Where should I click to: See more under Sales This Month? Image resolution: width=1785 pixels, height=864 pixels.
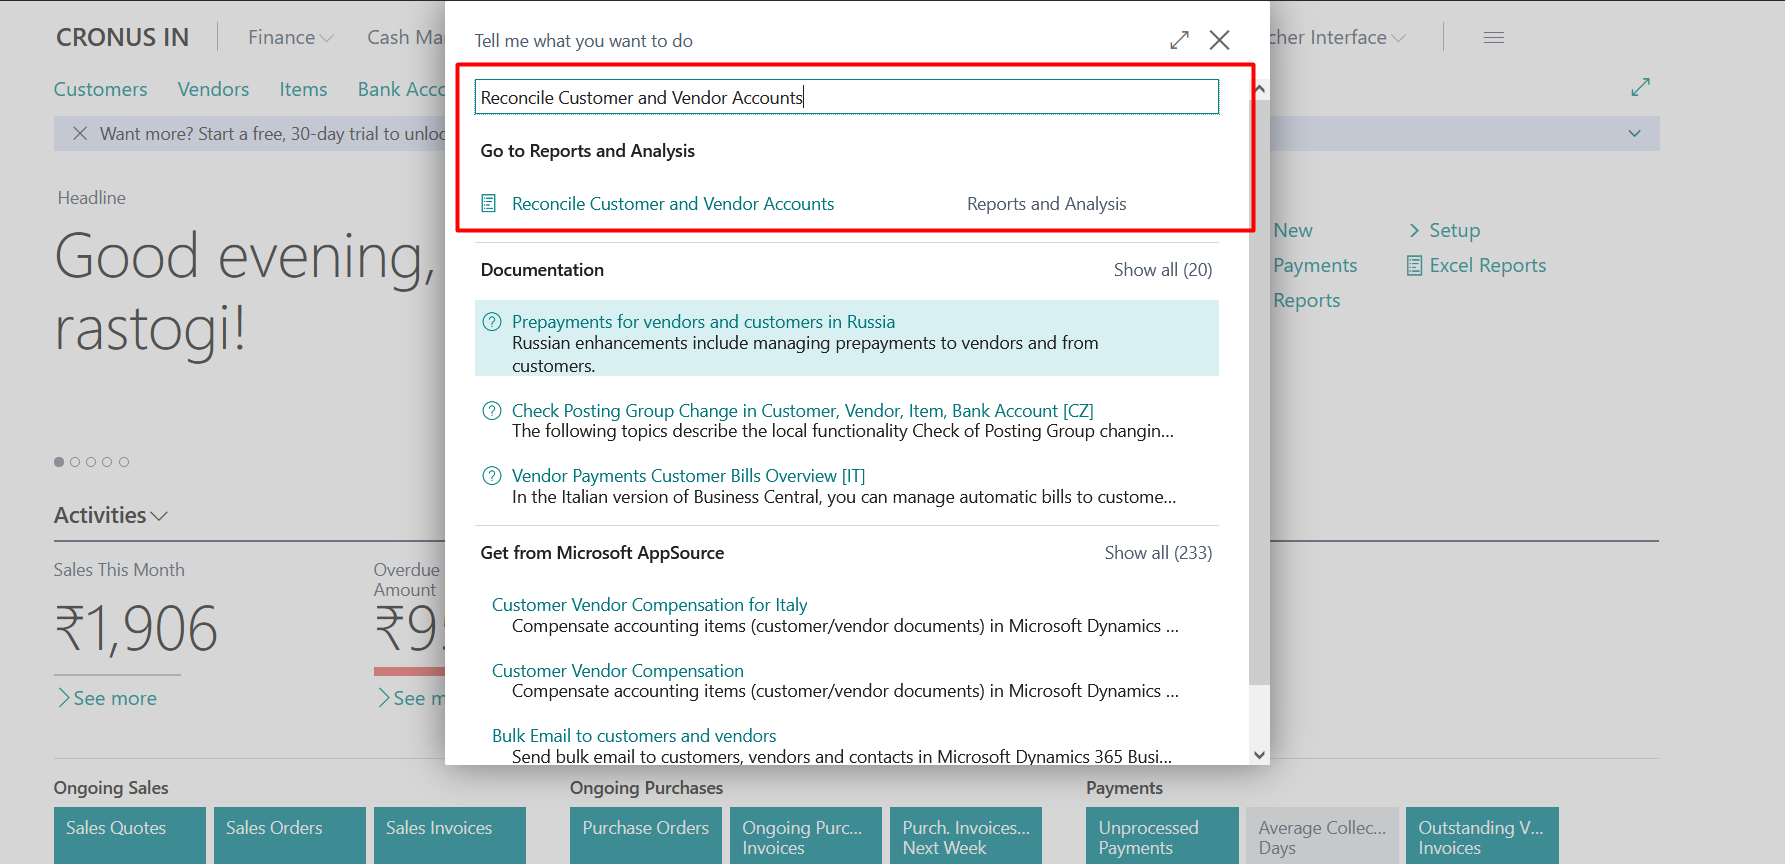tap(107, 699)
